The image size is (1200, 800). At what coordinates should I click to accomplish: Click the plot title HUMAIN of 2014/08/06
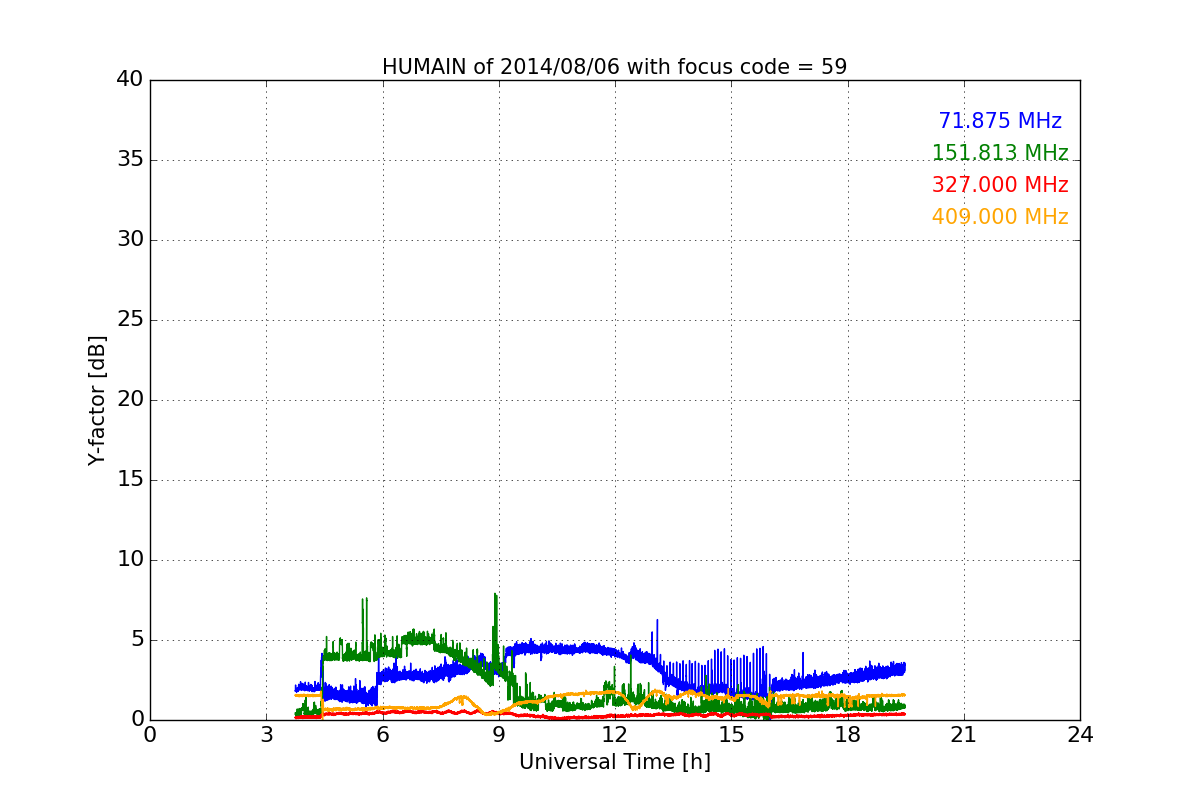click(614, 67)
